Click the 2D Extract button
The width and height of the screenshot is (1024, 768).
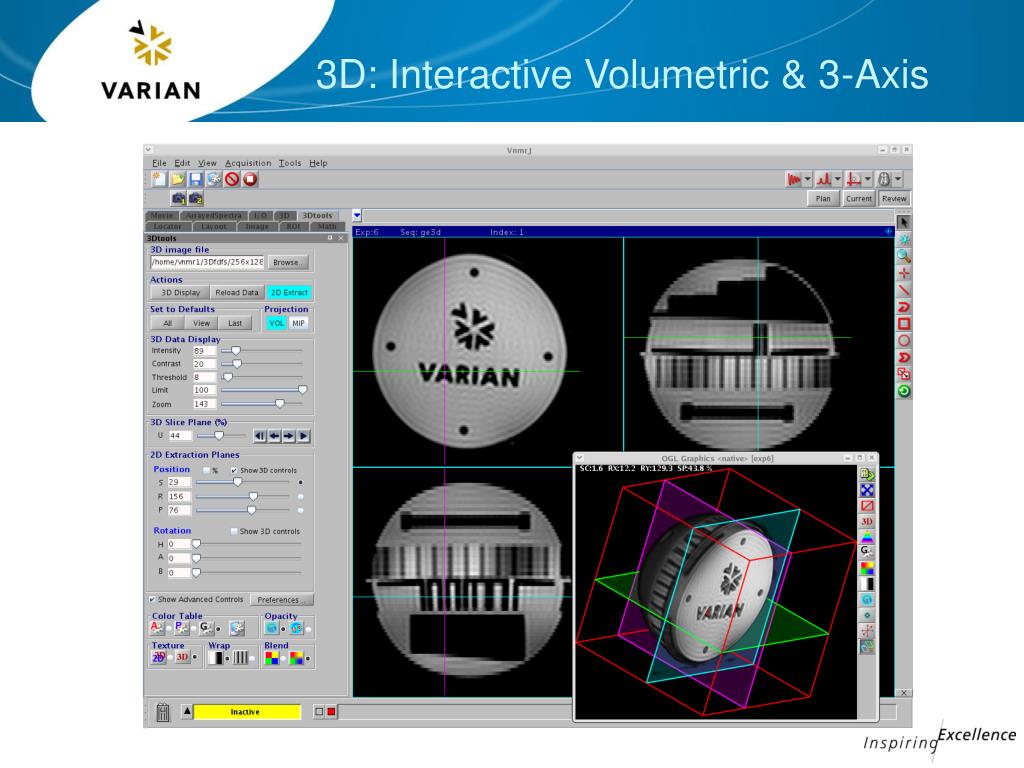(x=289, y=293)
